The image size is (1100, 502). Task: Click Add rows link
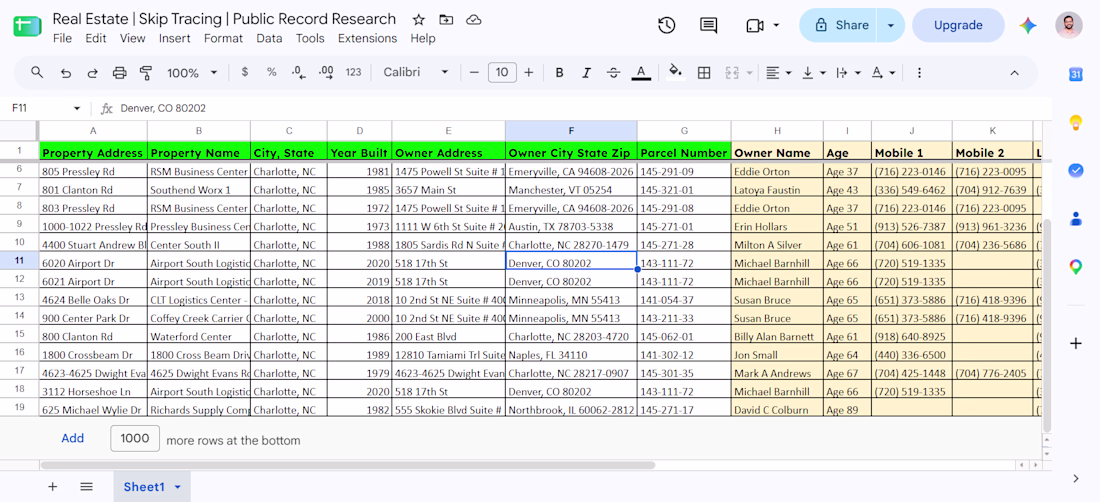coord(73,438)
